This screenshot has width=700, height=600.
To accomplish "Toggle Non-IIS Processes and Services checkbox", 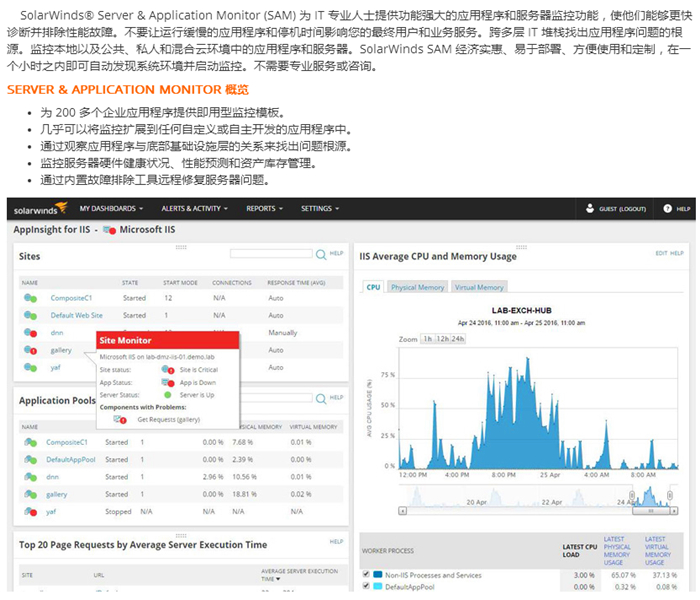I will pos(366,574).
